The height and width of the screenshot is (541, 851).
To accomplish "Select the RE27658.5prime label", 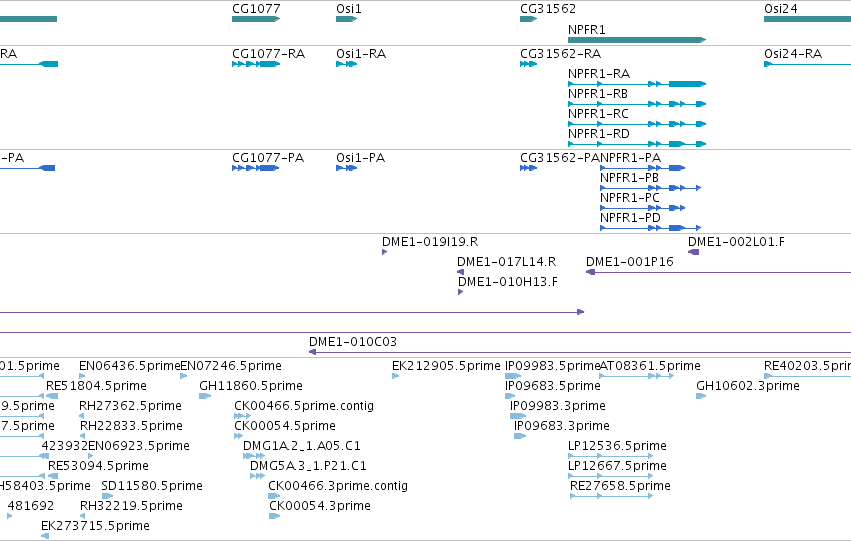I will tap(620, 486).
